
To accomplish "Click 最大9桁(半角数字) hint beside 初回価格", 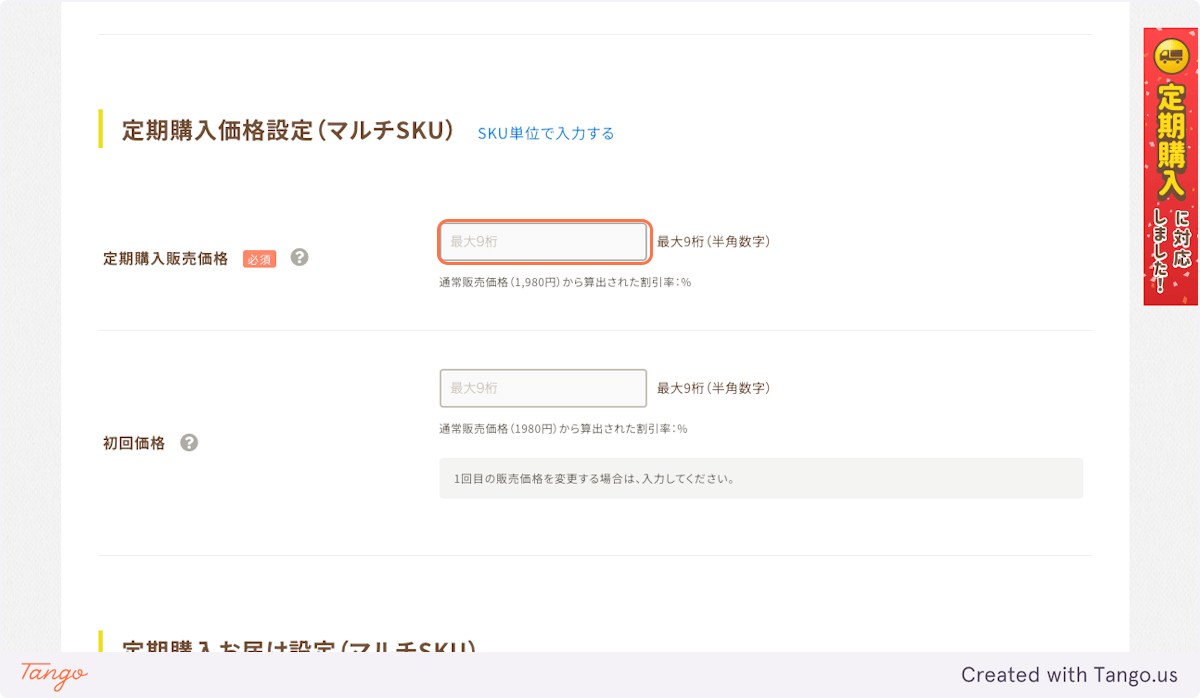I will pos(713,388).
